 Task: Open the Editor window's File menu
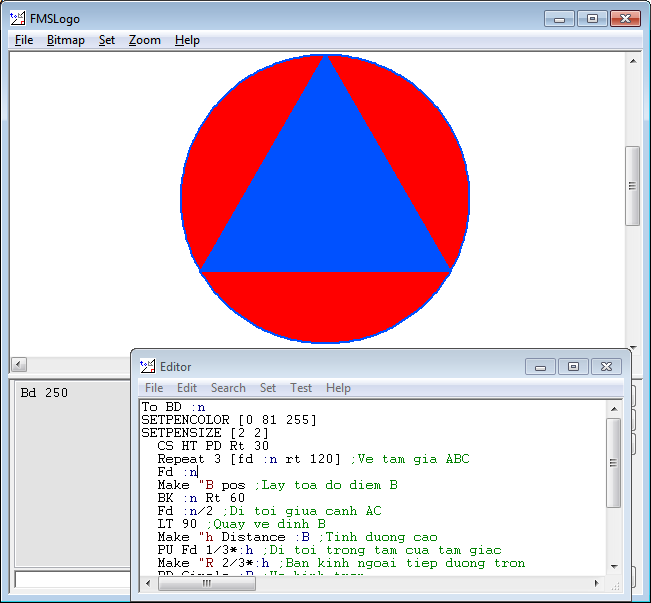(154, 388)
